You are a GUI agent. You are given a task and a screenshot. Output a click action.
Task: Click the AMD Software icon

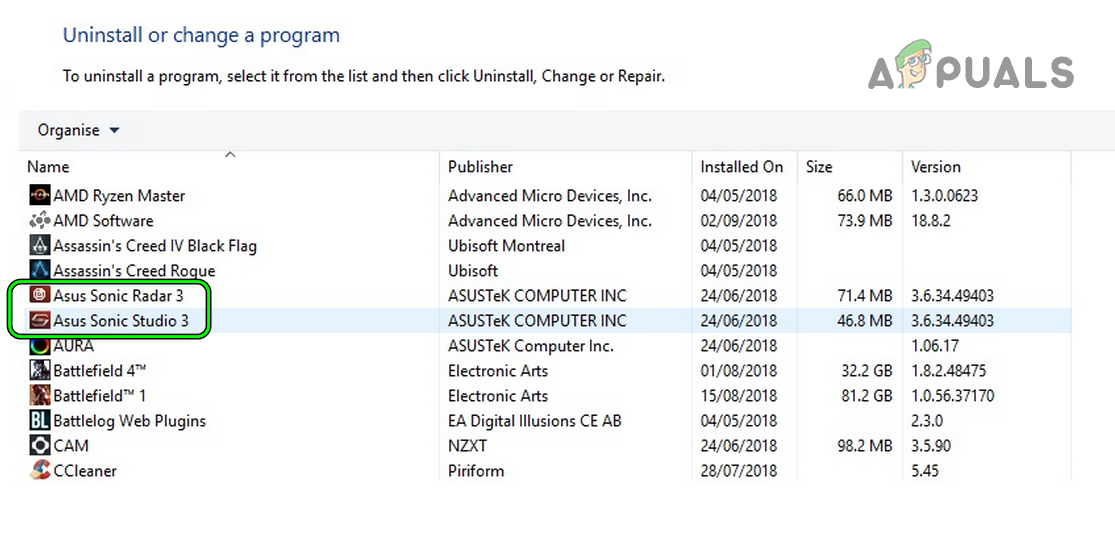coord(40,221)
